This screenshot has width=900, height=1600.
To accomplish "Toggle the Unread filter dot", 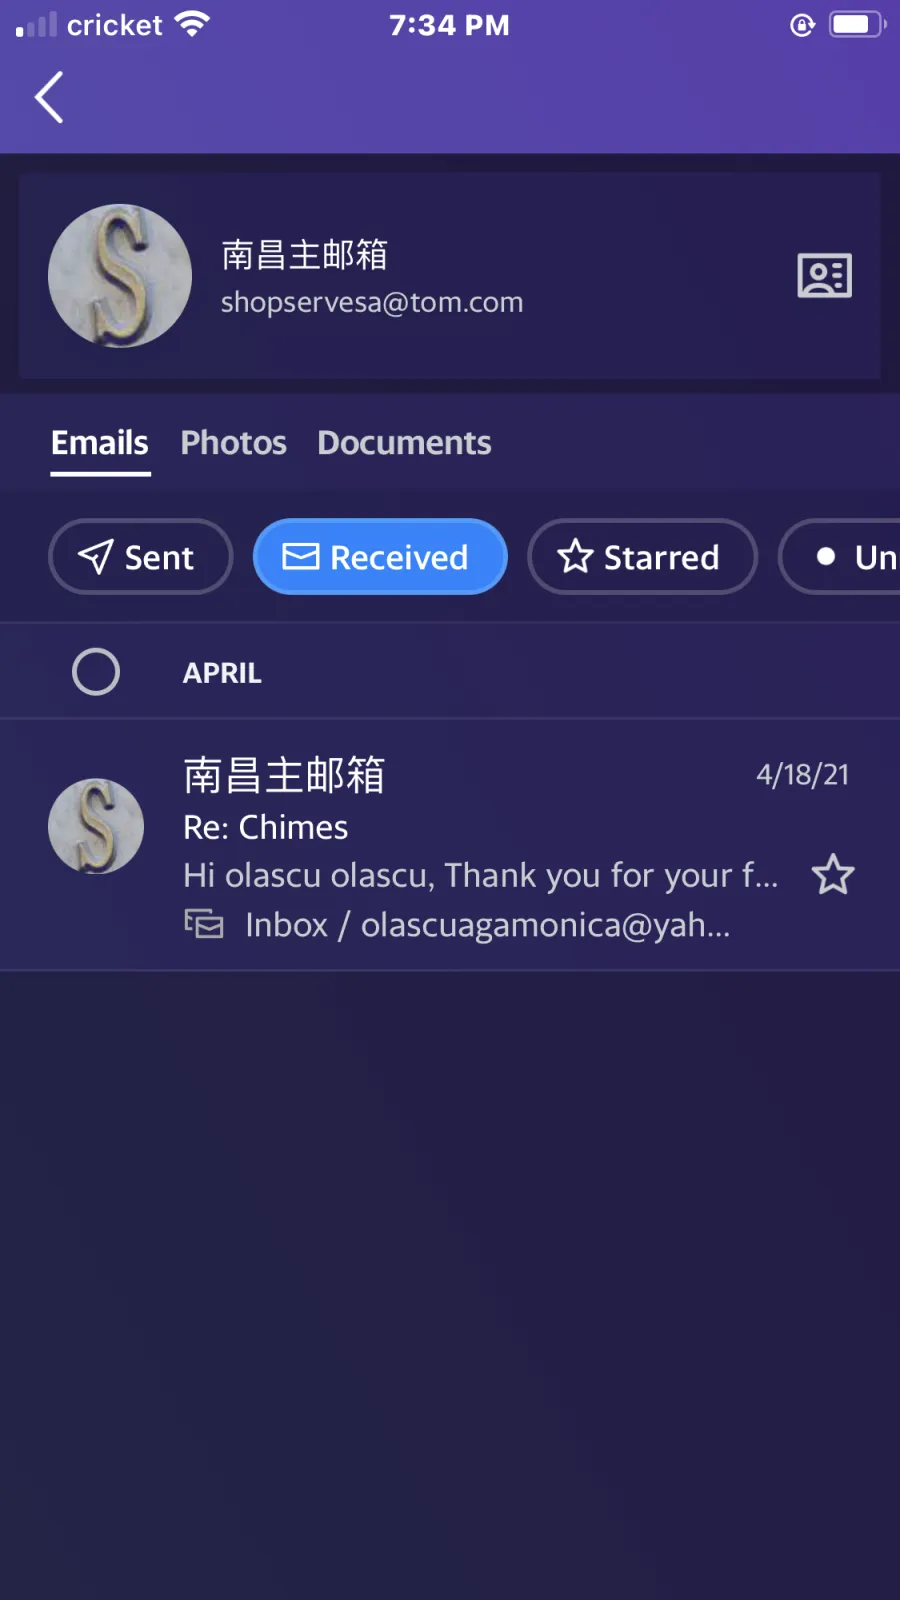I will (x=825, y=556).
